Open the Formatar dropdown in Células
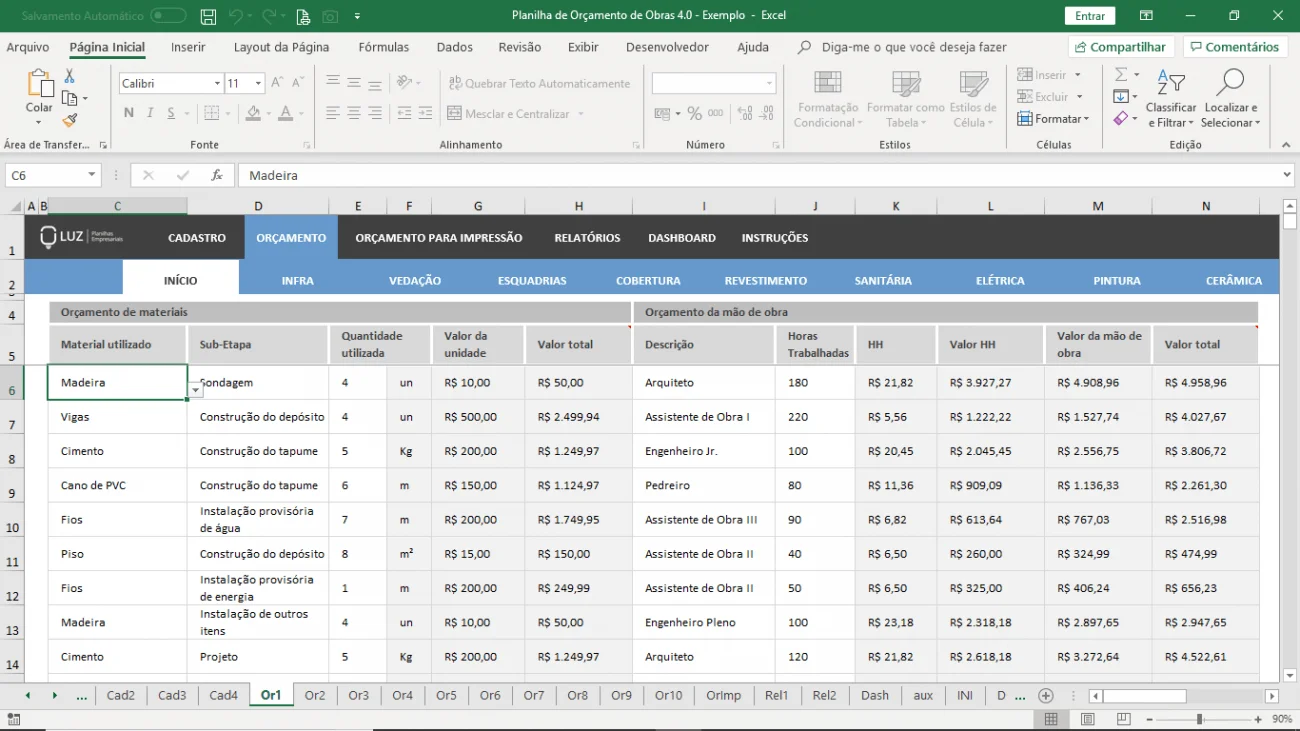Image resolution: width=1300 pixels, height=731 pixels. pyautogui.click(x=1053, y=119)
